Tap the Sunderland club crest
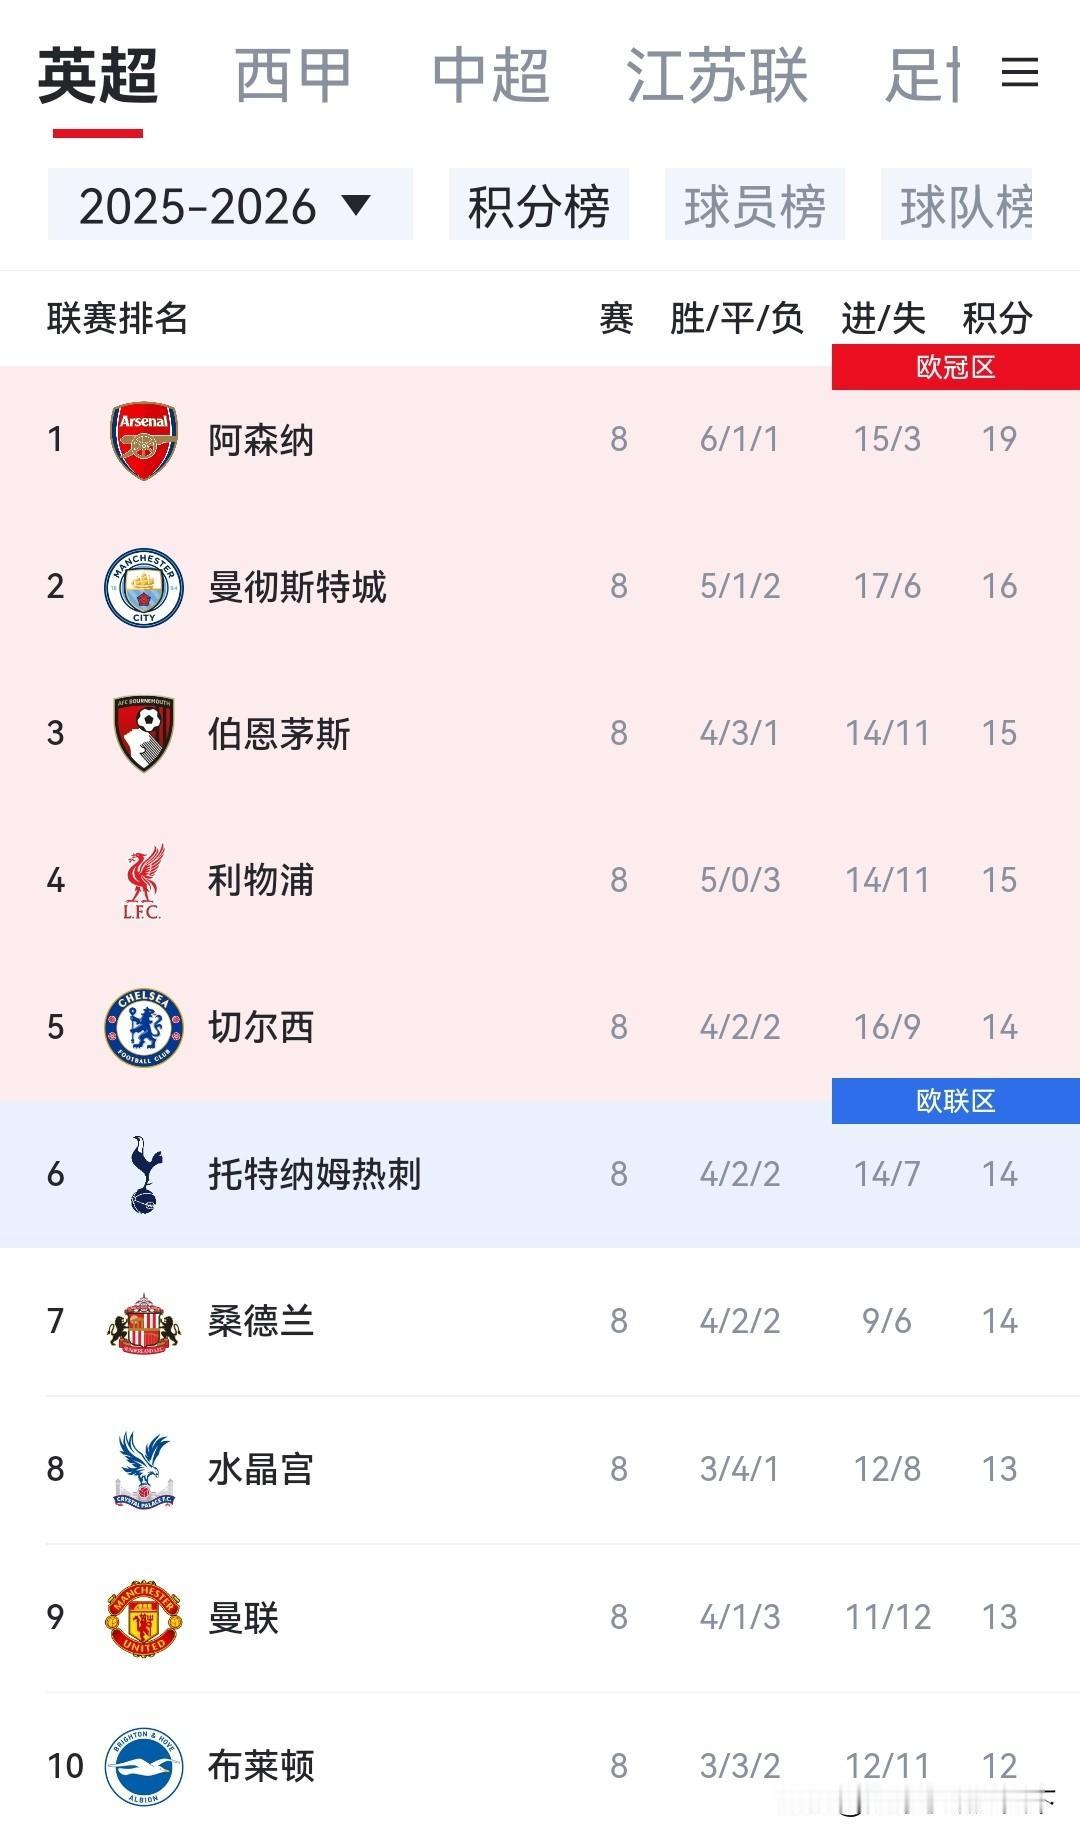 [x=144, y=1322]
